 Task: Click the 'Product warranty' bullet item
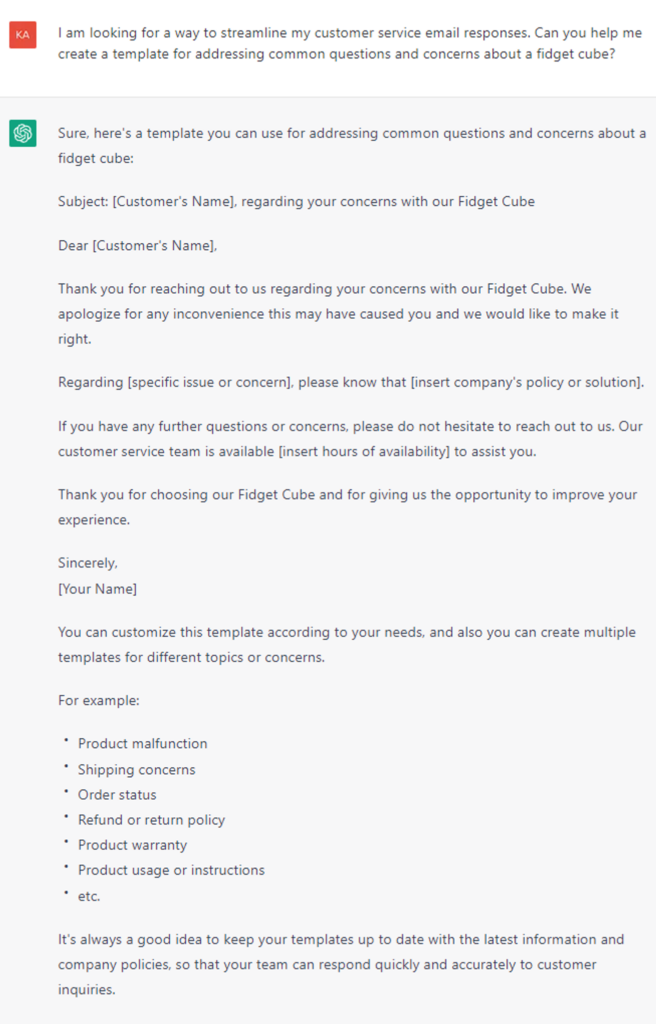pyautogui.click(x=133, y=845)
